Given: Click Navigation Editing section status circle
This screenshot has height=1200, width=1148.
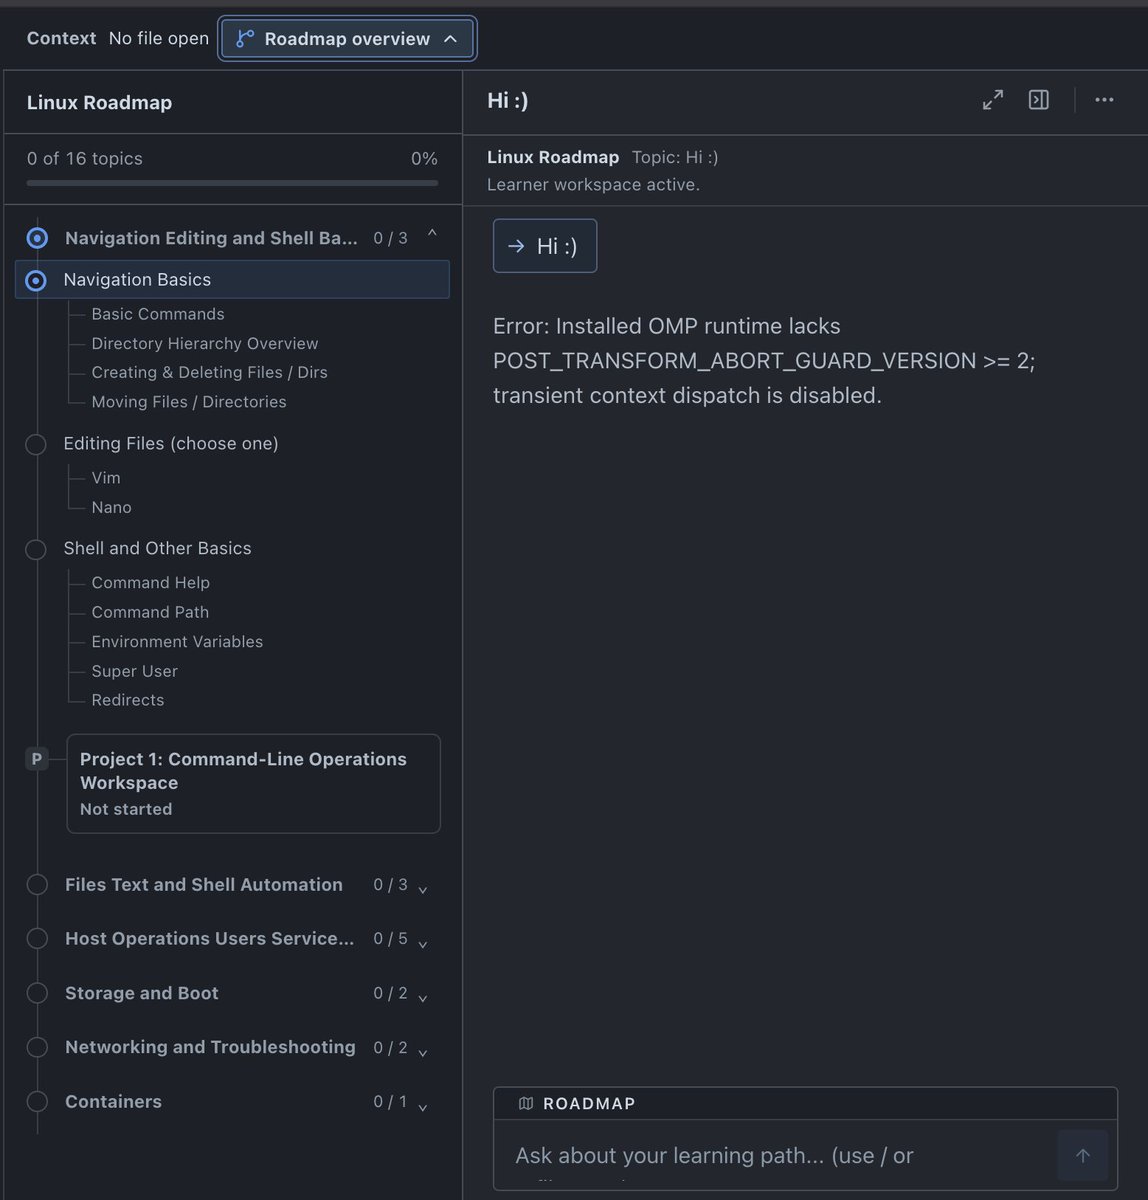Looking at the screenshot, I should [37, 238].
